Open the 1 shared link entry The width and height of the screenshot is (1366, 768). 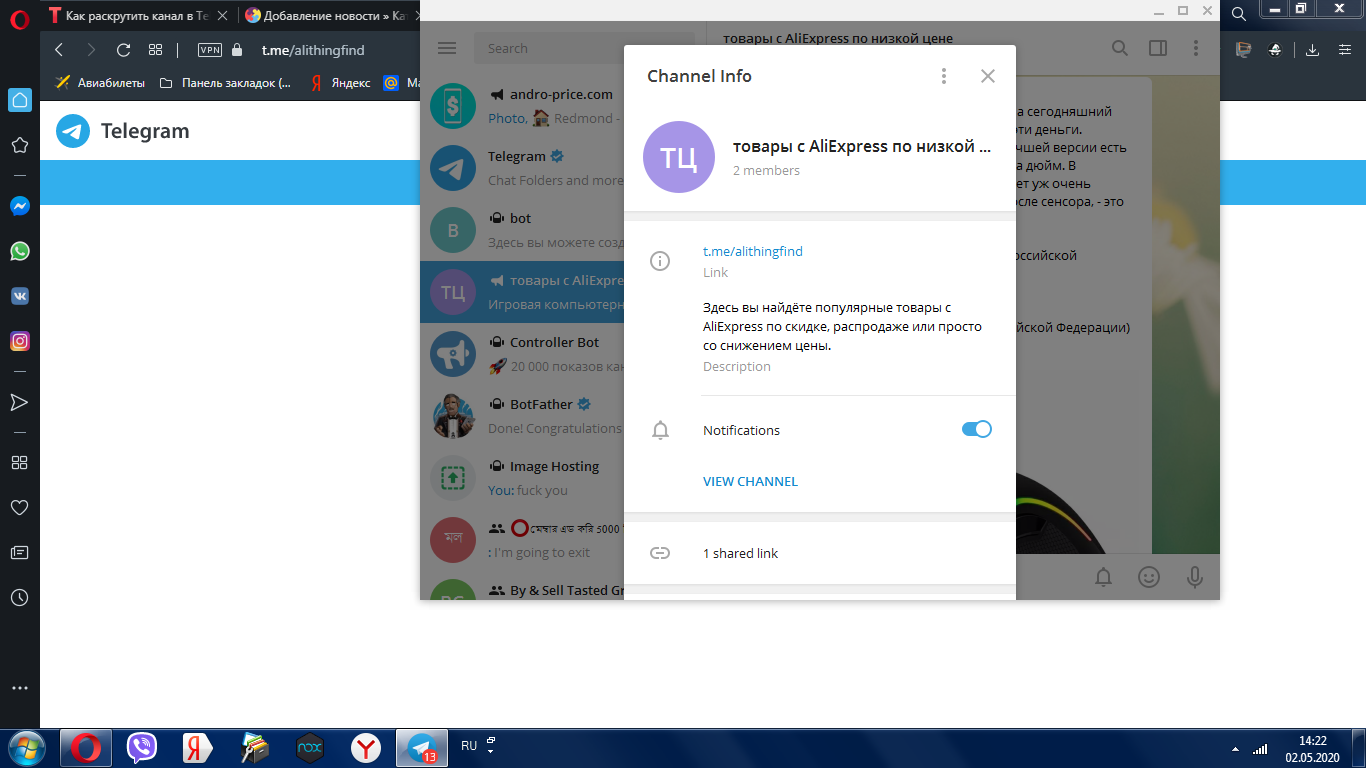pyautogui.click(x=740, y=553)
